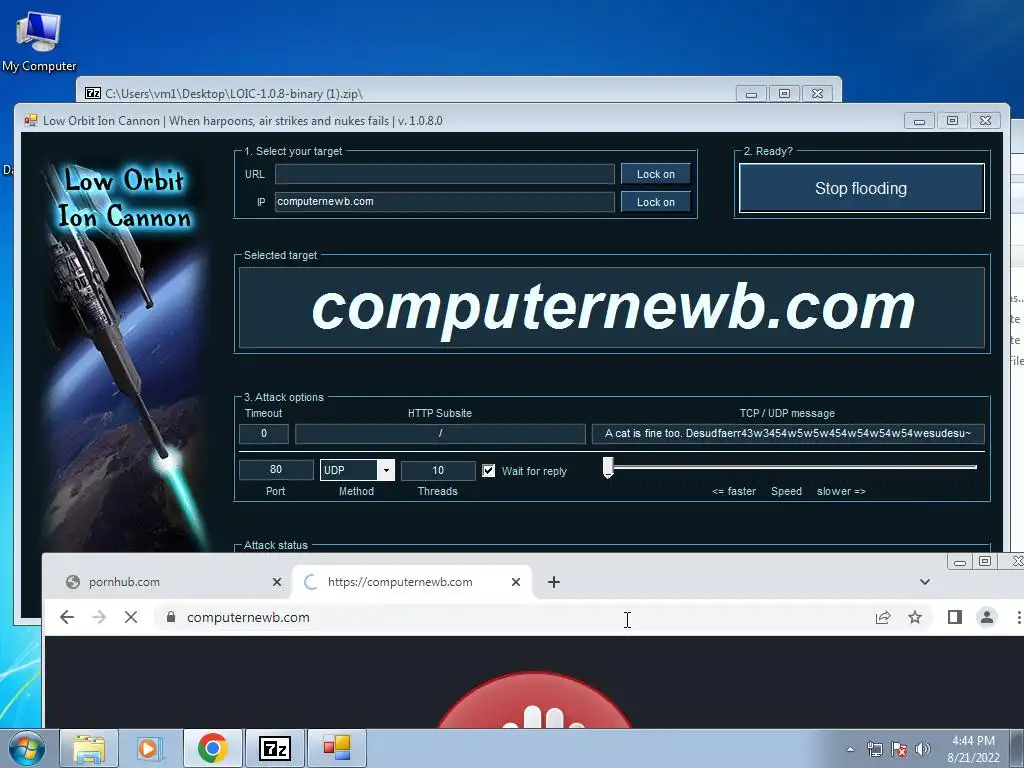Click the selected target computernewb.com text
The width and height of the screenshot is (1024, 768).
click(614, 308)
